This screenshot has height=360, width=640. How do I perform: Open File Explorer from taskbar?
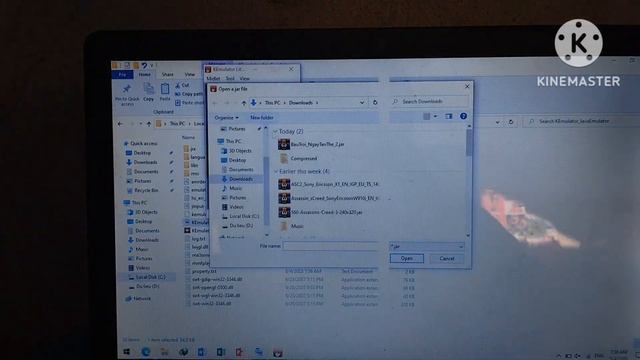pos(164,352)
